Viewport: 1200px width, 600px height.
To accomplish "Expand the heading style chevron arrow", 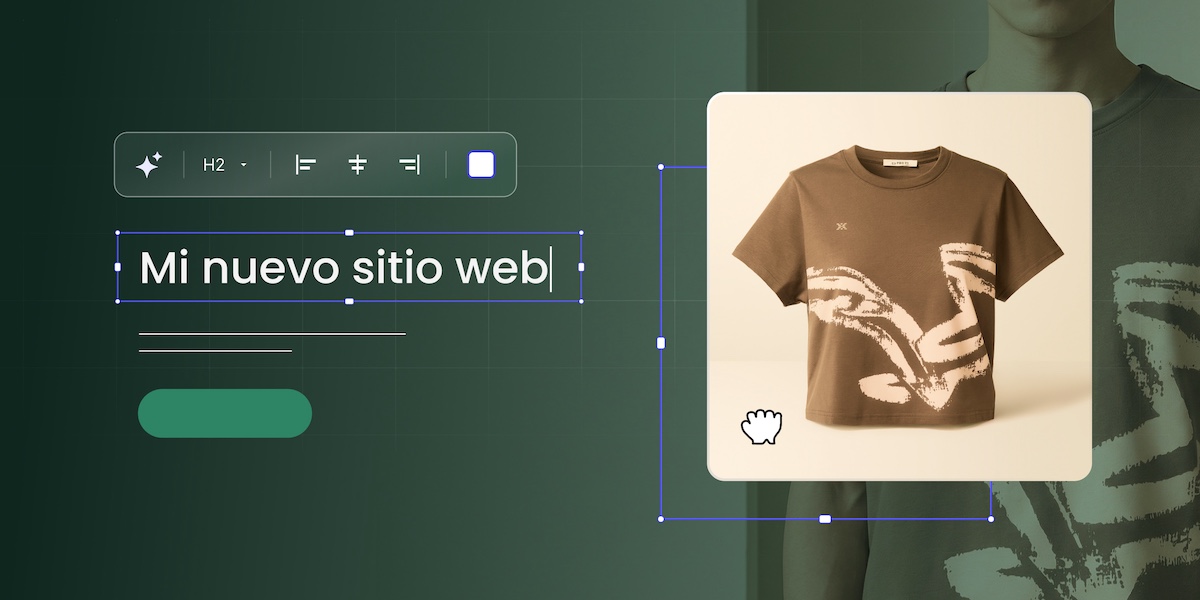I will click(x=243, y=164).
